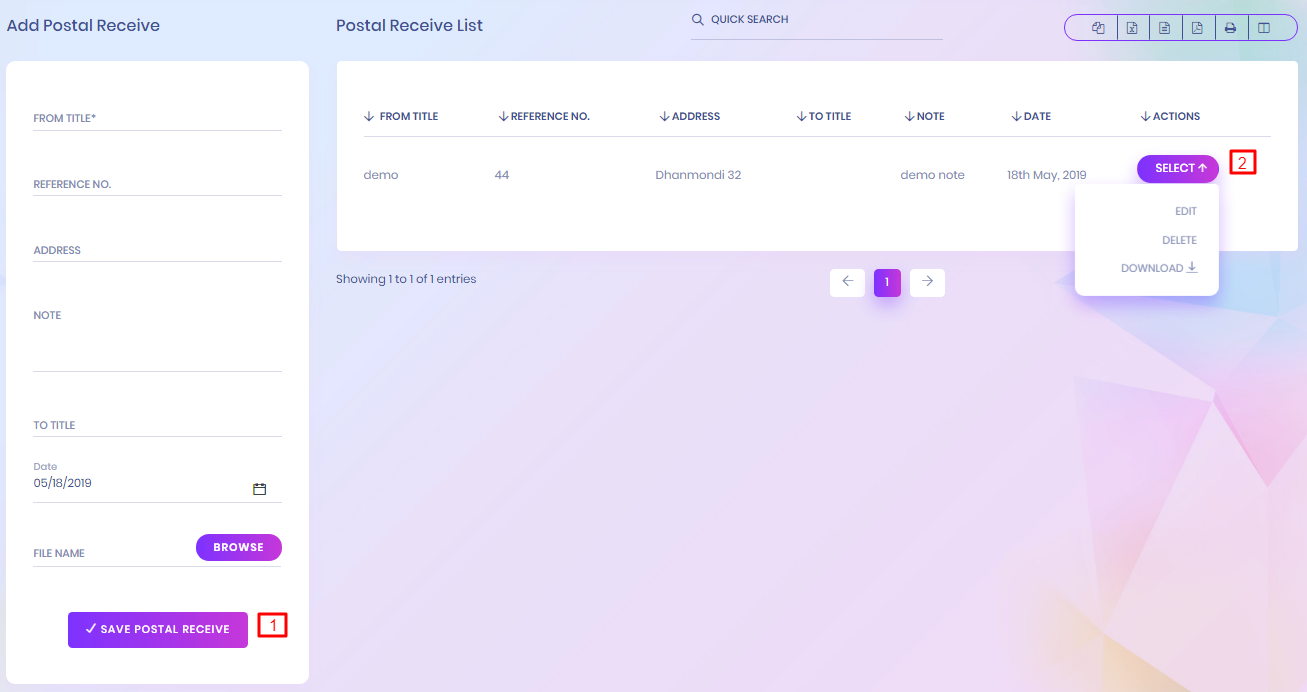Screen dimensions: 1307x692
Task: Sort the list by From Title
Action: [x=401, y=117]
